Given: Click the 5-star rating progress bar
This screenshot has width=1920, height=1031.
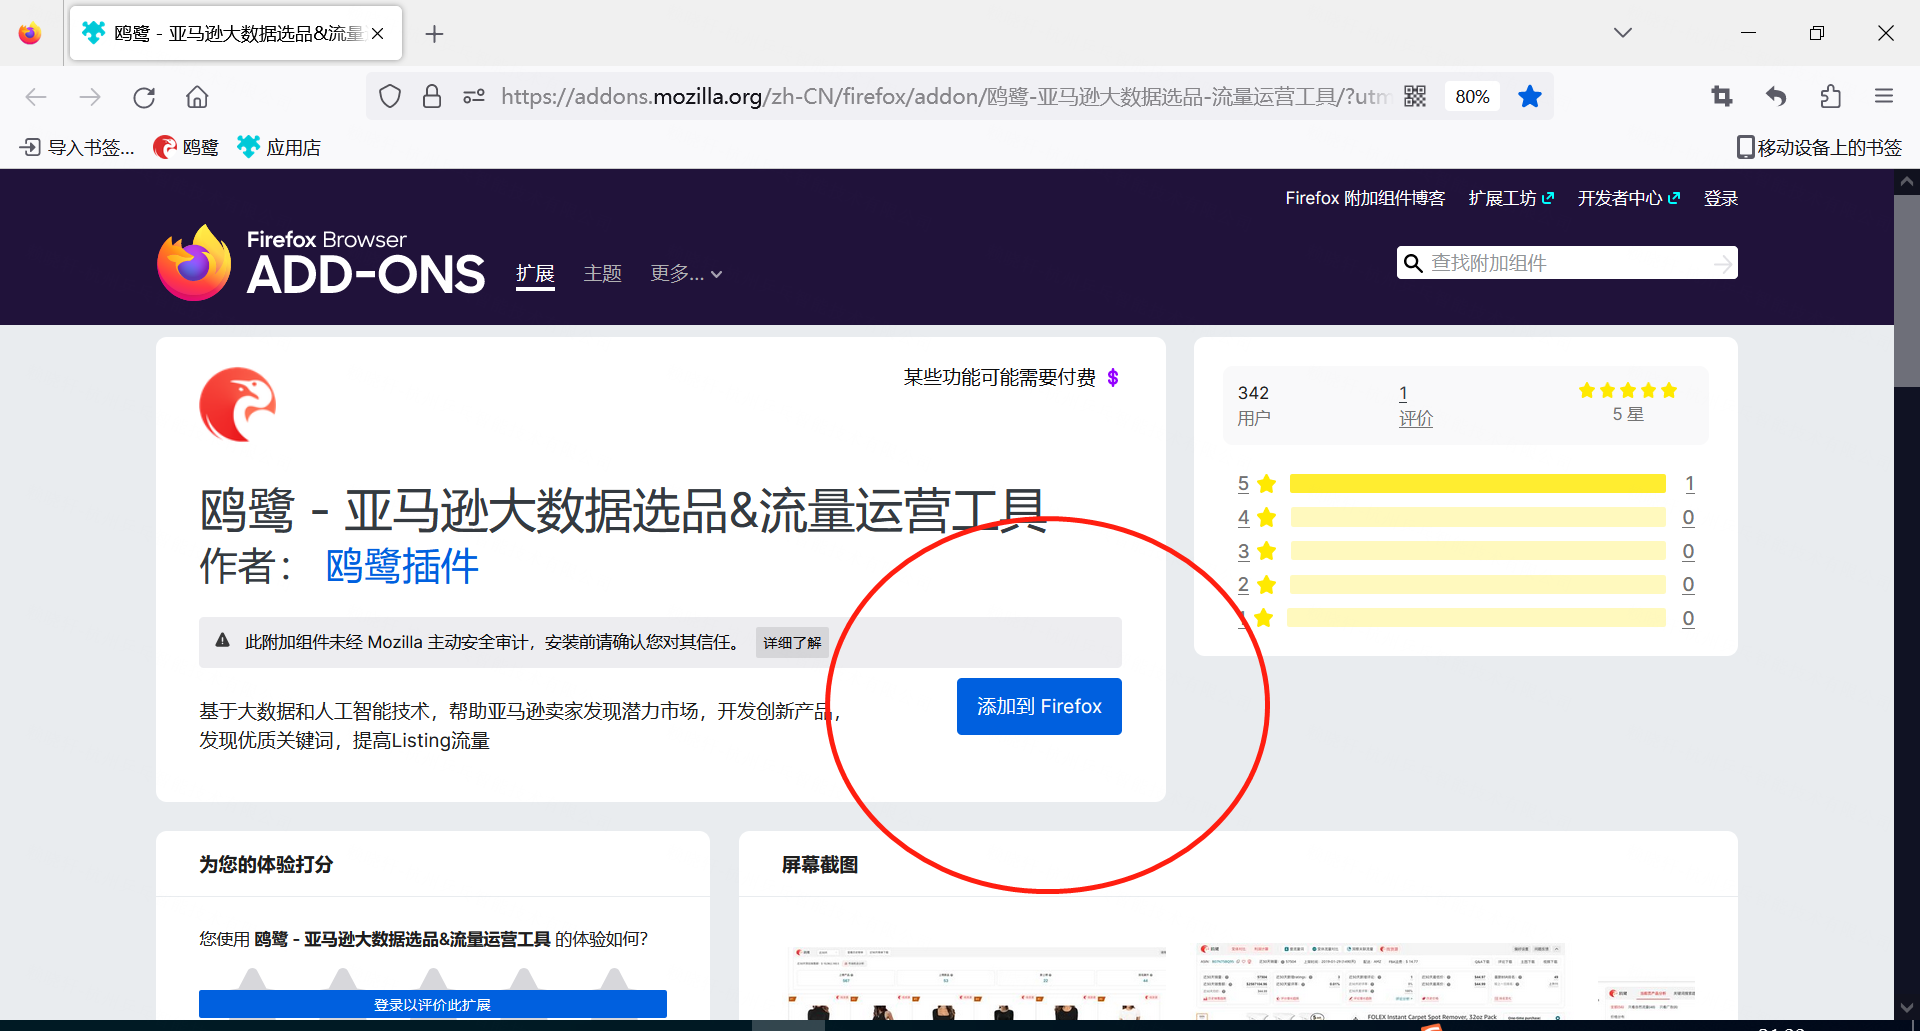Looking at the screenshot, I should [1477, 484].
